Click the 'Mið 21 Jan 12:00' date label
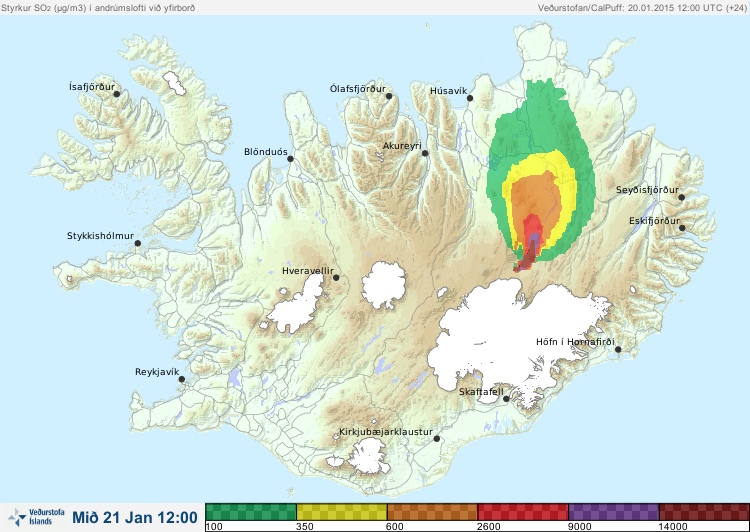This screenshot has width=750, height=532. coord(135,517)
